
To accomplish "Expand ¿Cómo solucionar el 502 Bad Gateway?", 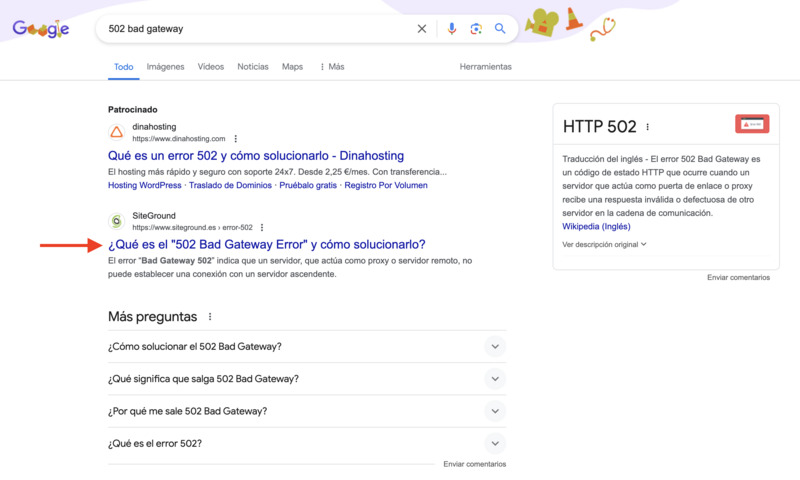I will (307, 346).
